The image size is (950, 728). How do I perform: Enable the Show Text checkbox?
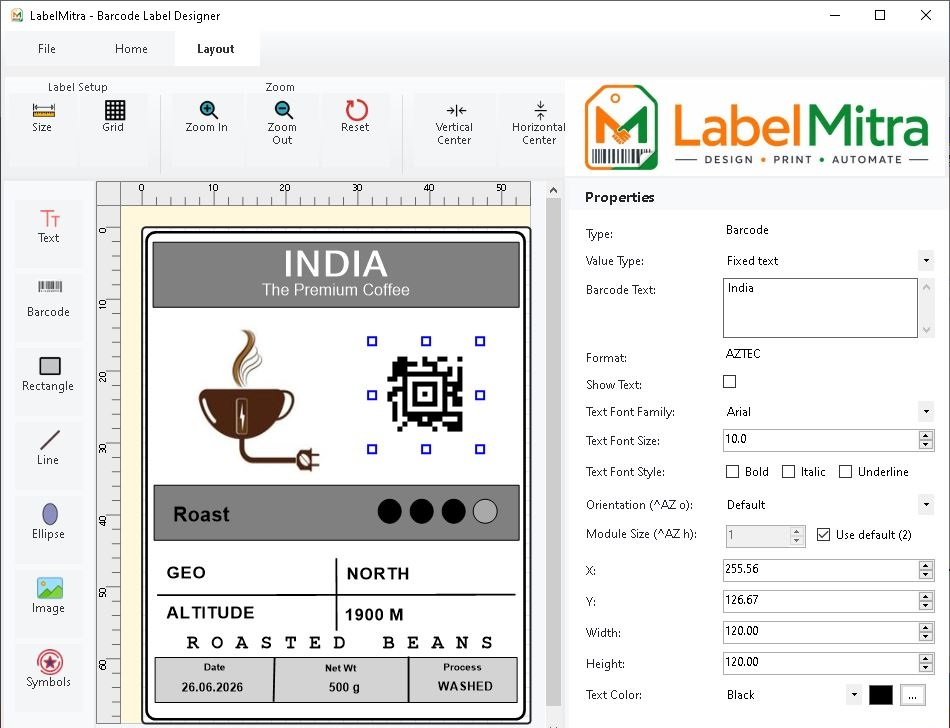(729, 382)
